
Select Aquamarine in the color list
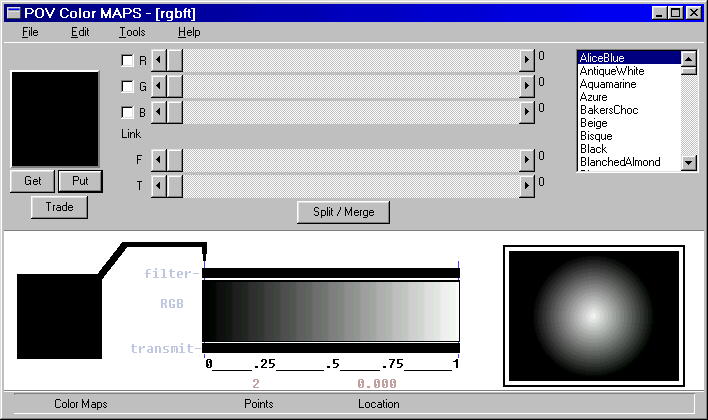[629, 84]
